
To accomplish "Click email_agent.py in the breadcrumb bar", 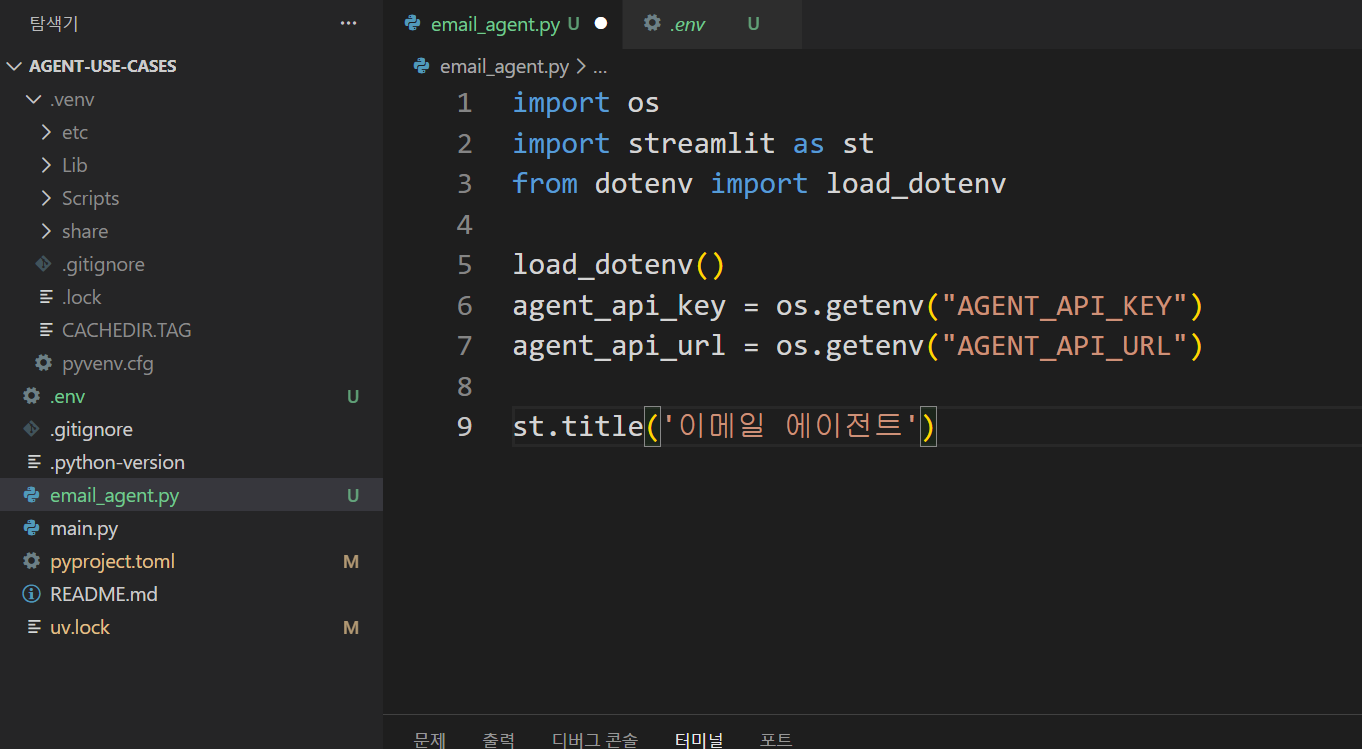I will pyautogui.click(x=503, y=67).
